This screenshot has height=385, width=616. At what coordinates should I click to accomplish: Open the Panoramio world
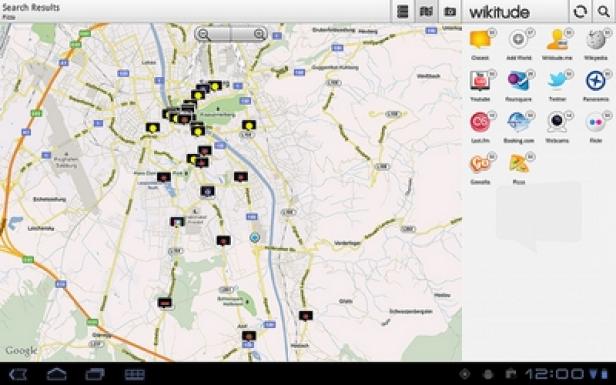pos(596,86)
